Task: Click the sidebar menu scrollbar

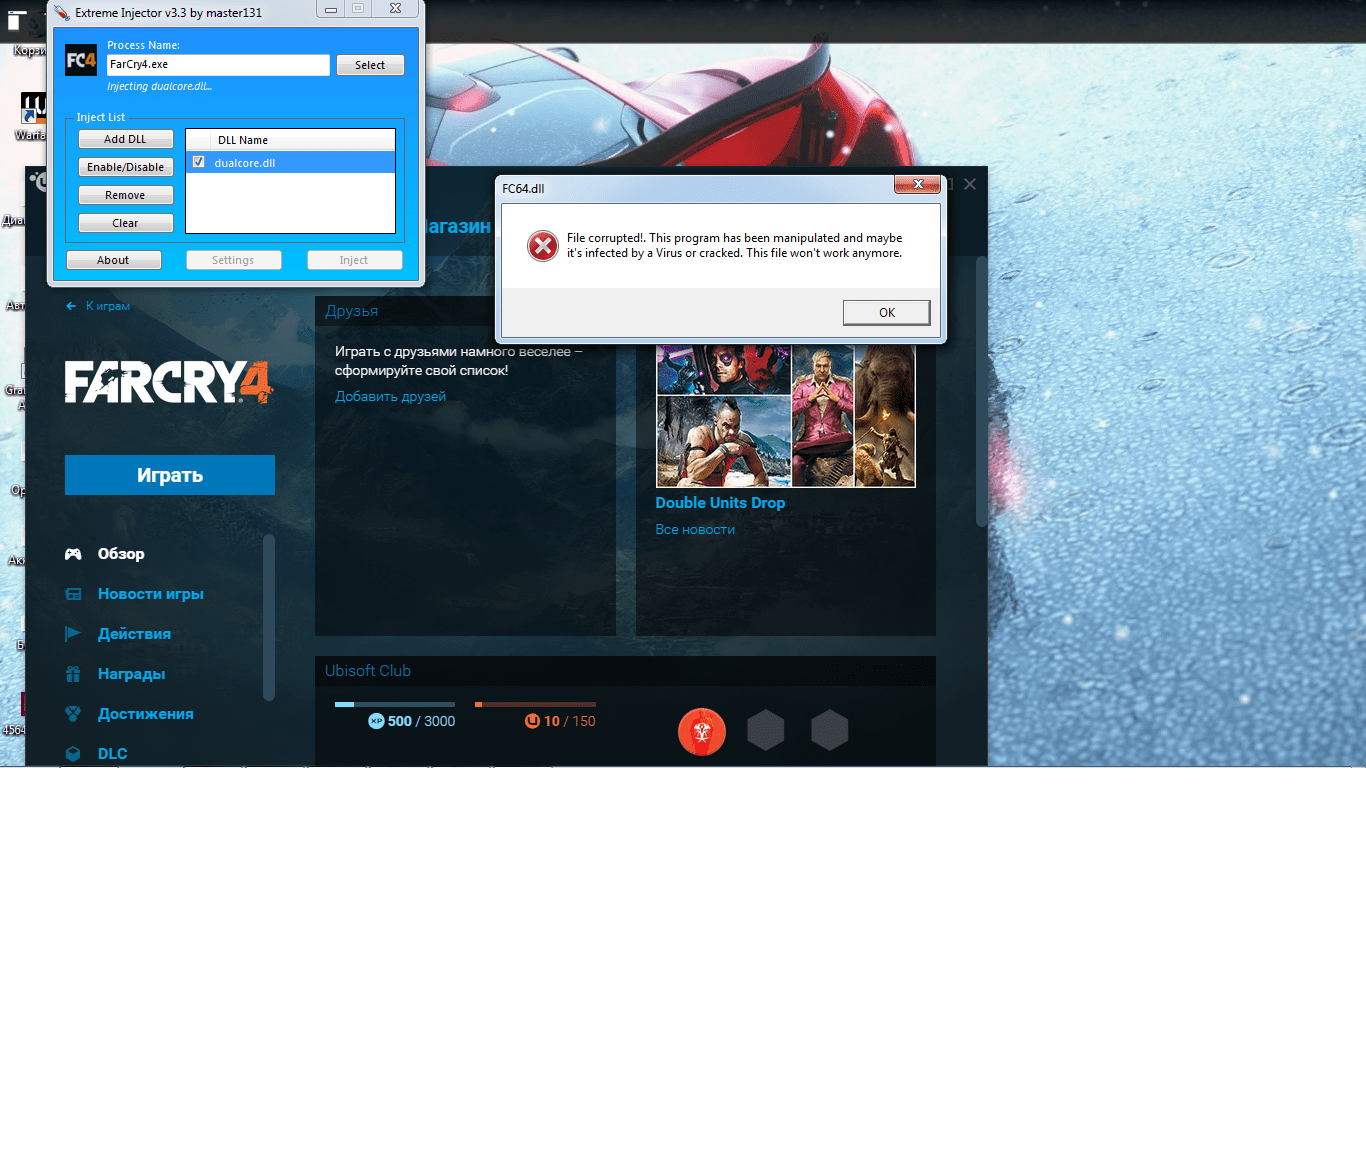Action: (268, 618)
